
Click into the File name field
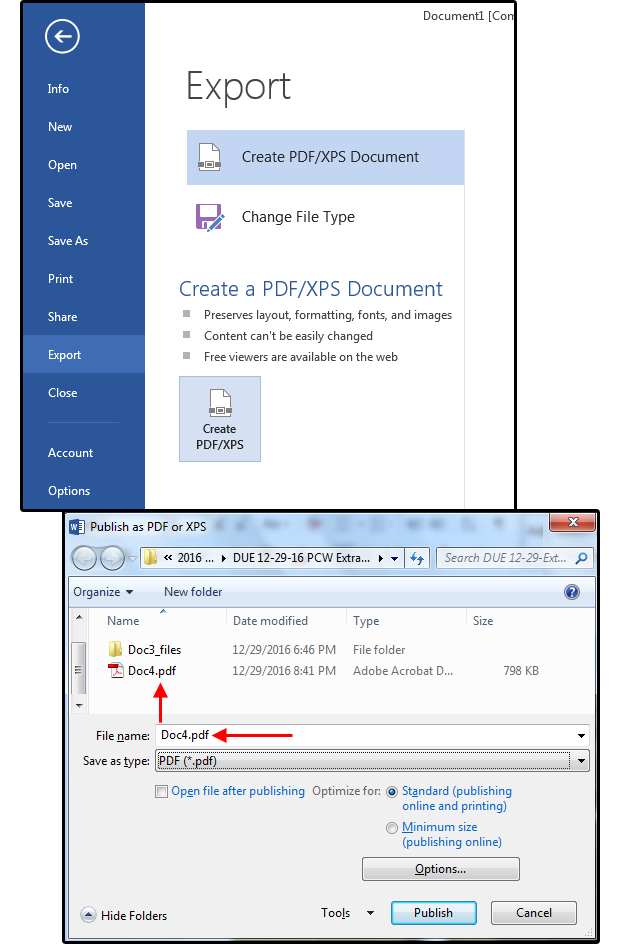tap(364, 735)
